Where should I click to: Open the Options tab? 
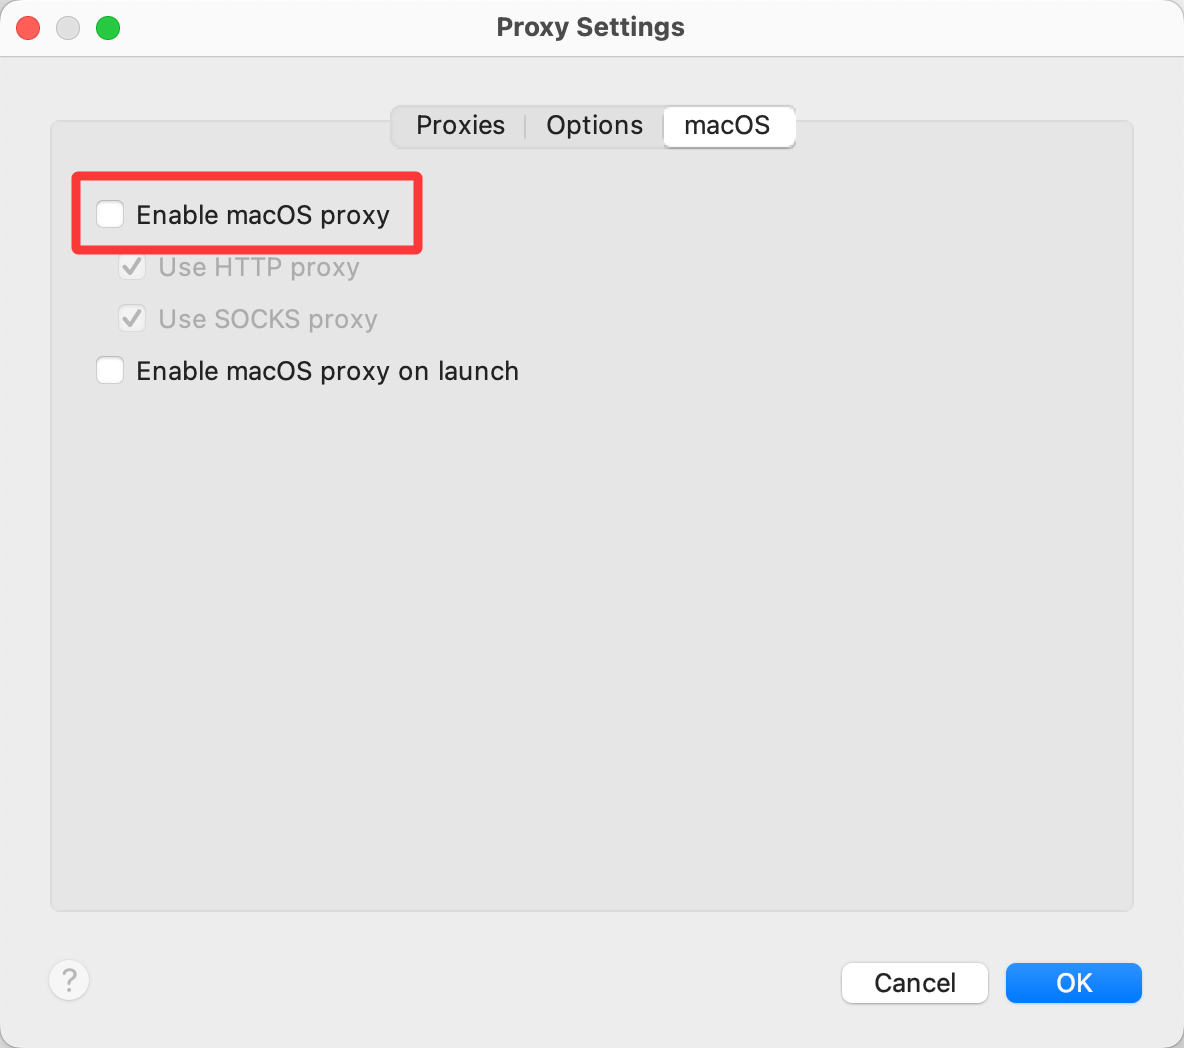tap(594, 126)
